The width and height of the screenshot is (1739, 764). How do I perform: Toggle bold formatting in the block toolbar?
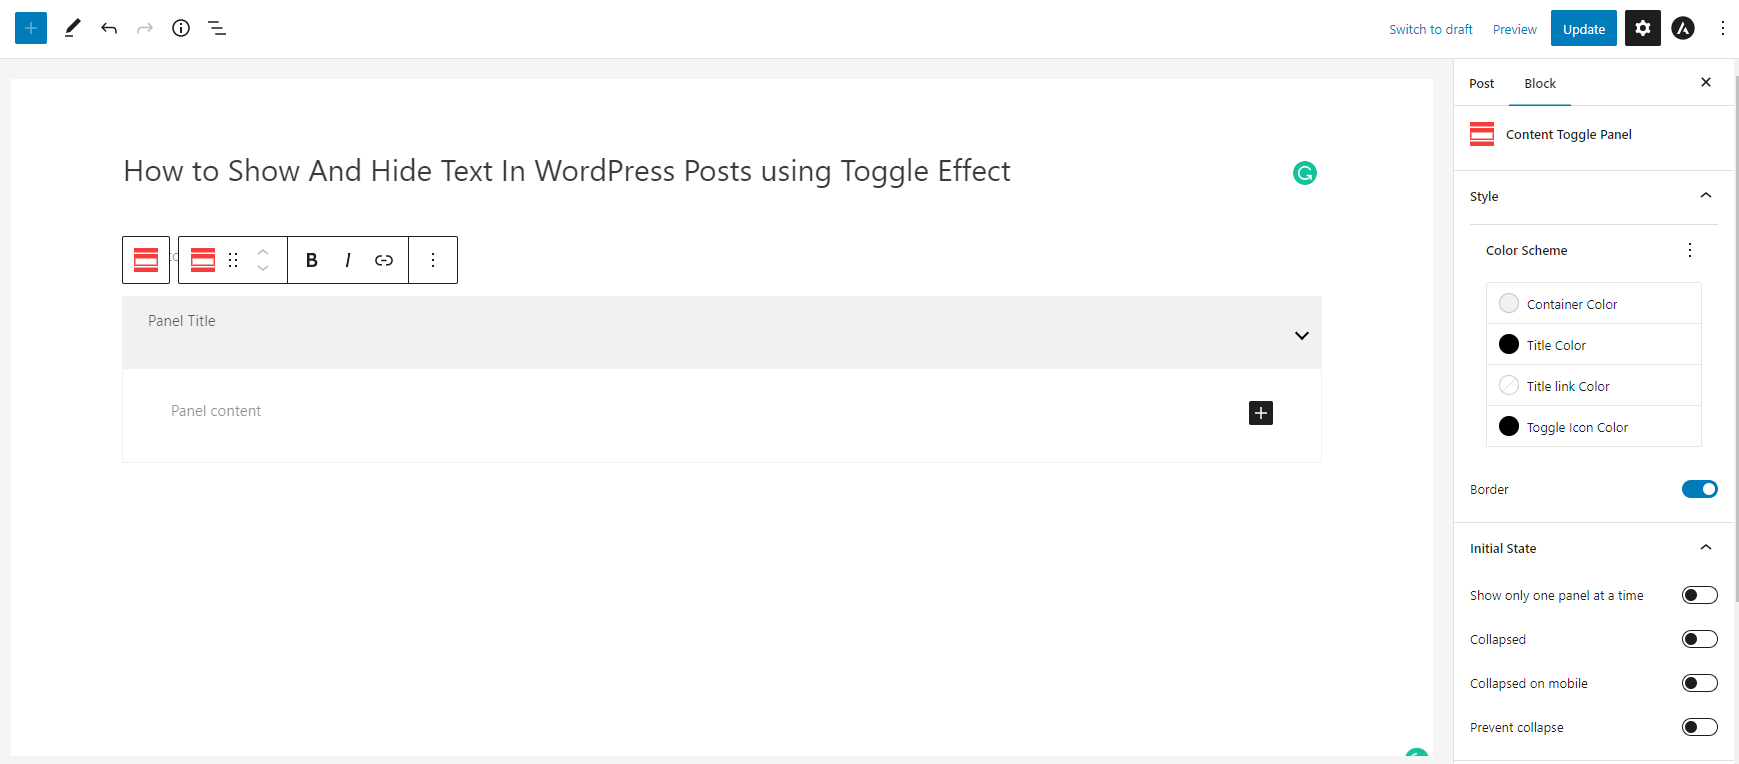pyautogui.click(x=311, y=259)
